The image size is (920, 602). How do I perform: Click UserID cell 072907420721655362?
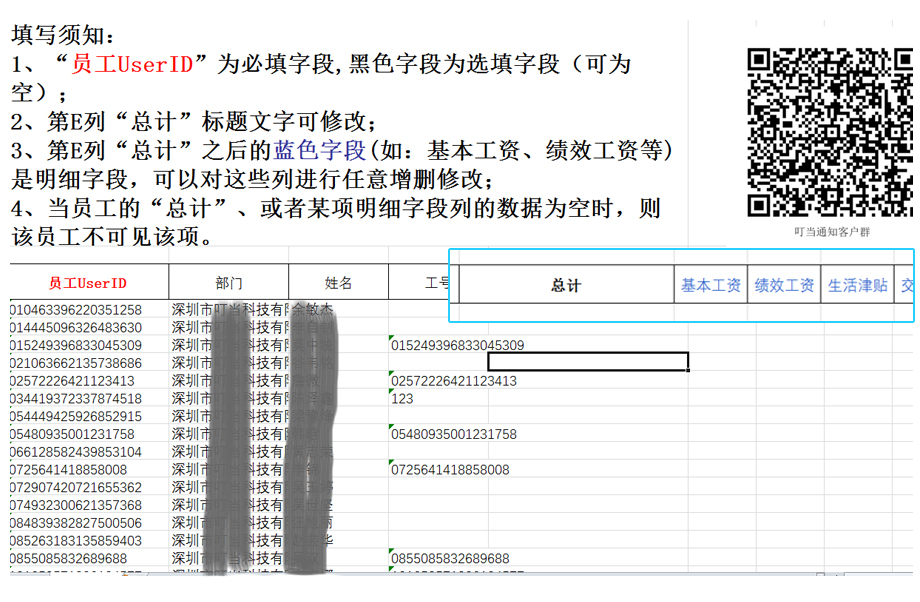76,487
